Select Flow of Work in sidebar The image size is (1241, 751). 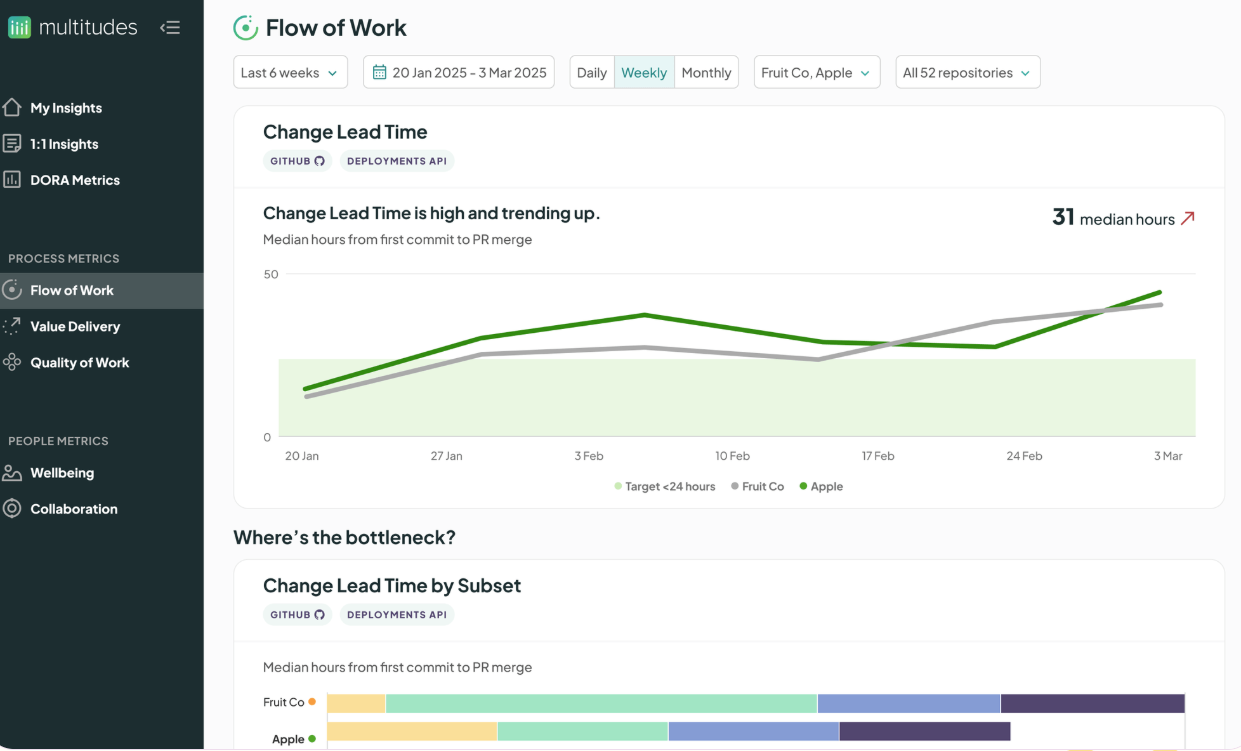coord(101,290)
